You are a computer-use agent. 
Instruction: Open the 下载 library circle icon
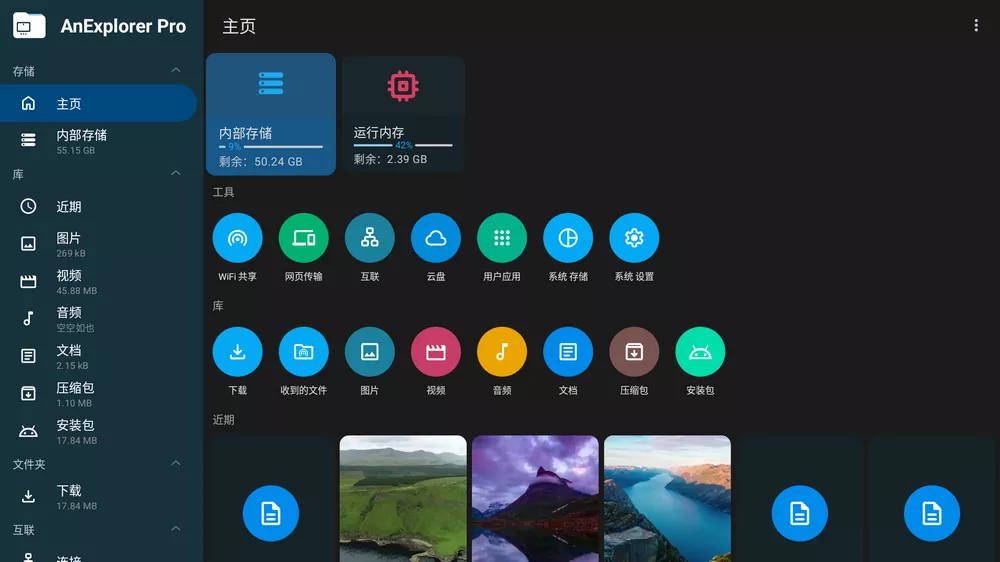(x=237, y=351)
